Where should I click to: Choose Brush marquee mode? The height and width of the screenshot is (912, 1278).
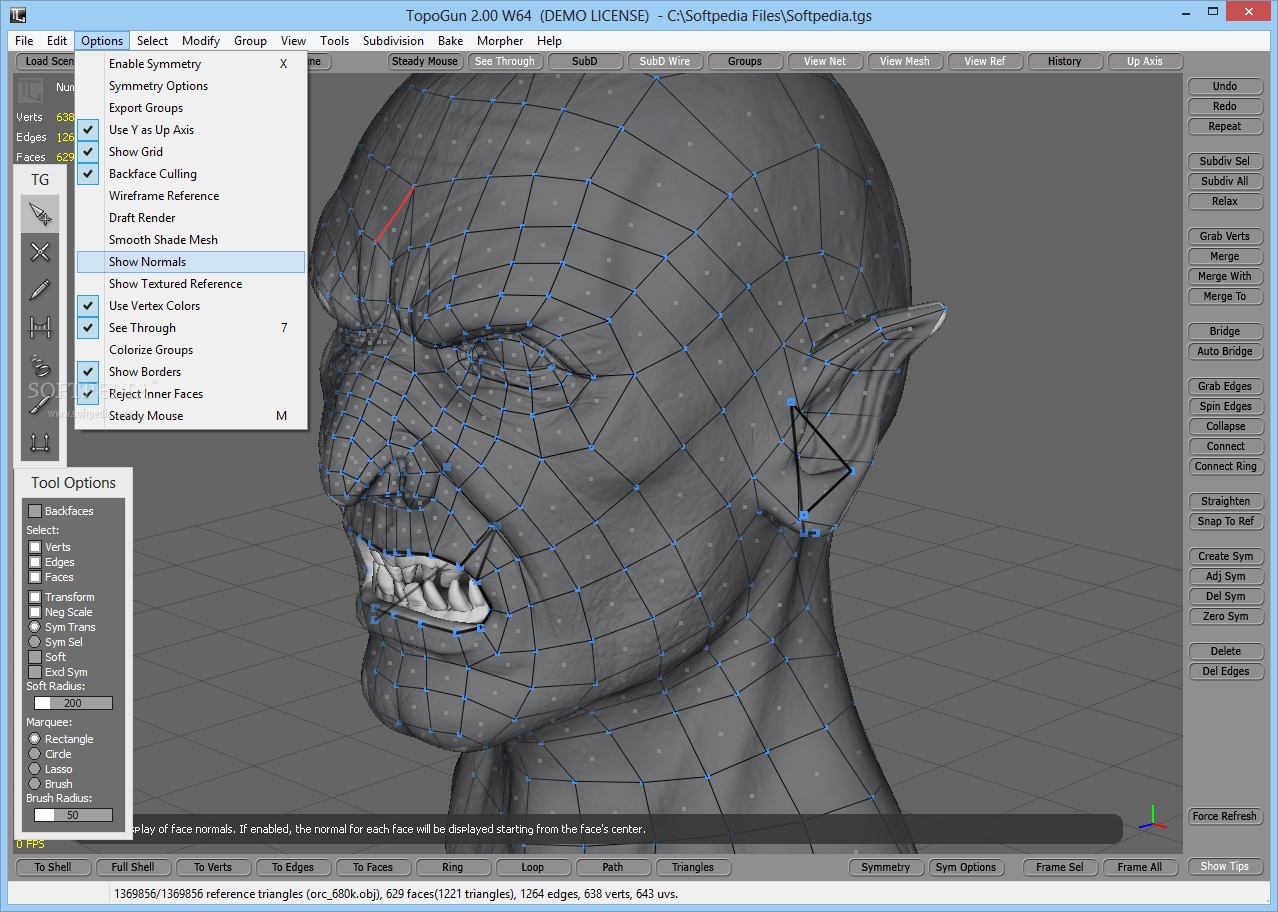(35, 784)
